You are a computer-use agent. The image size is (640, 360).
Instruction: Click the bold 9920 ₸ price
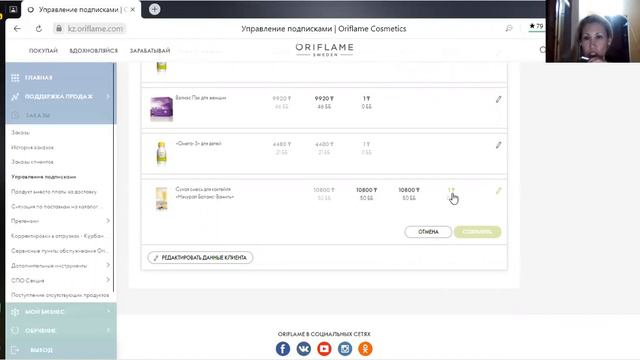point(324,98)
